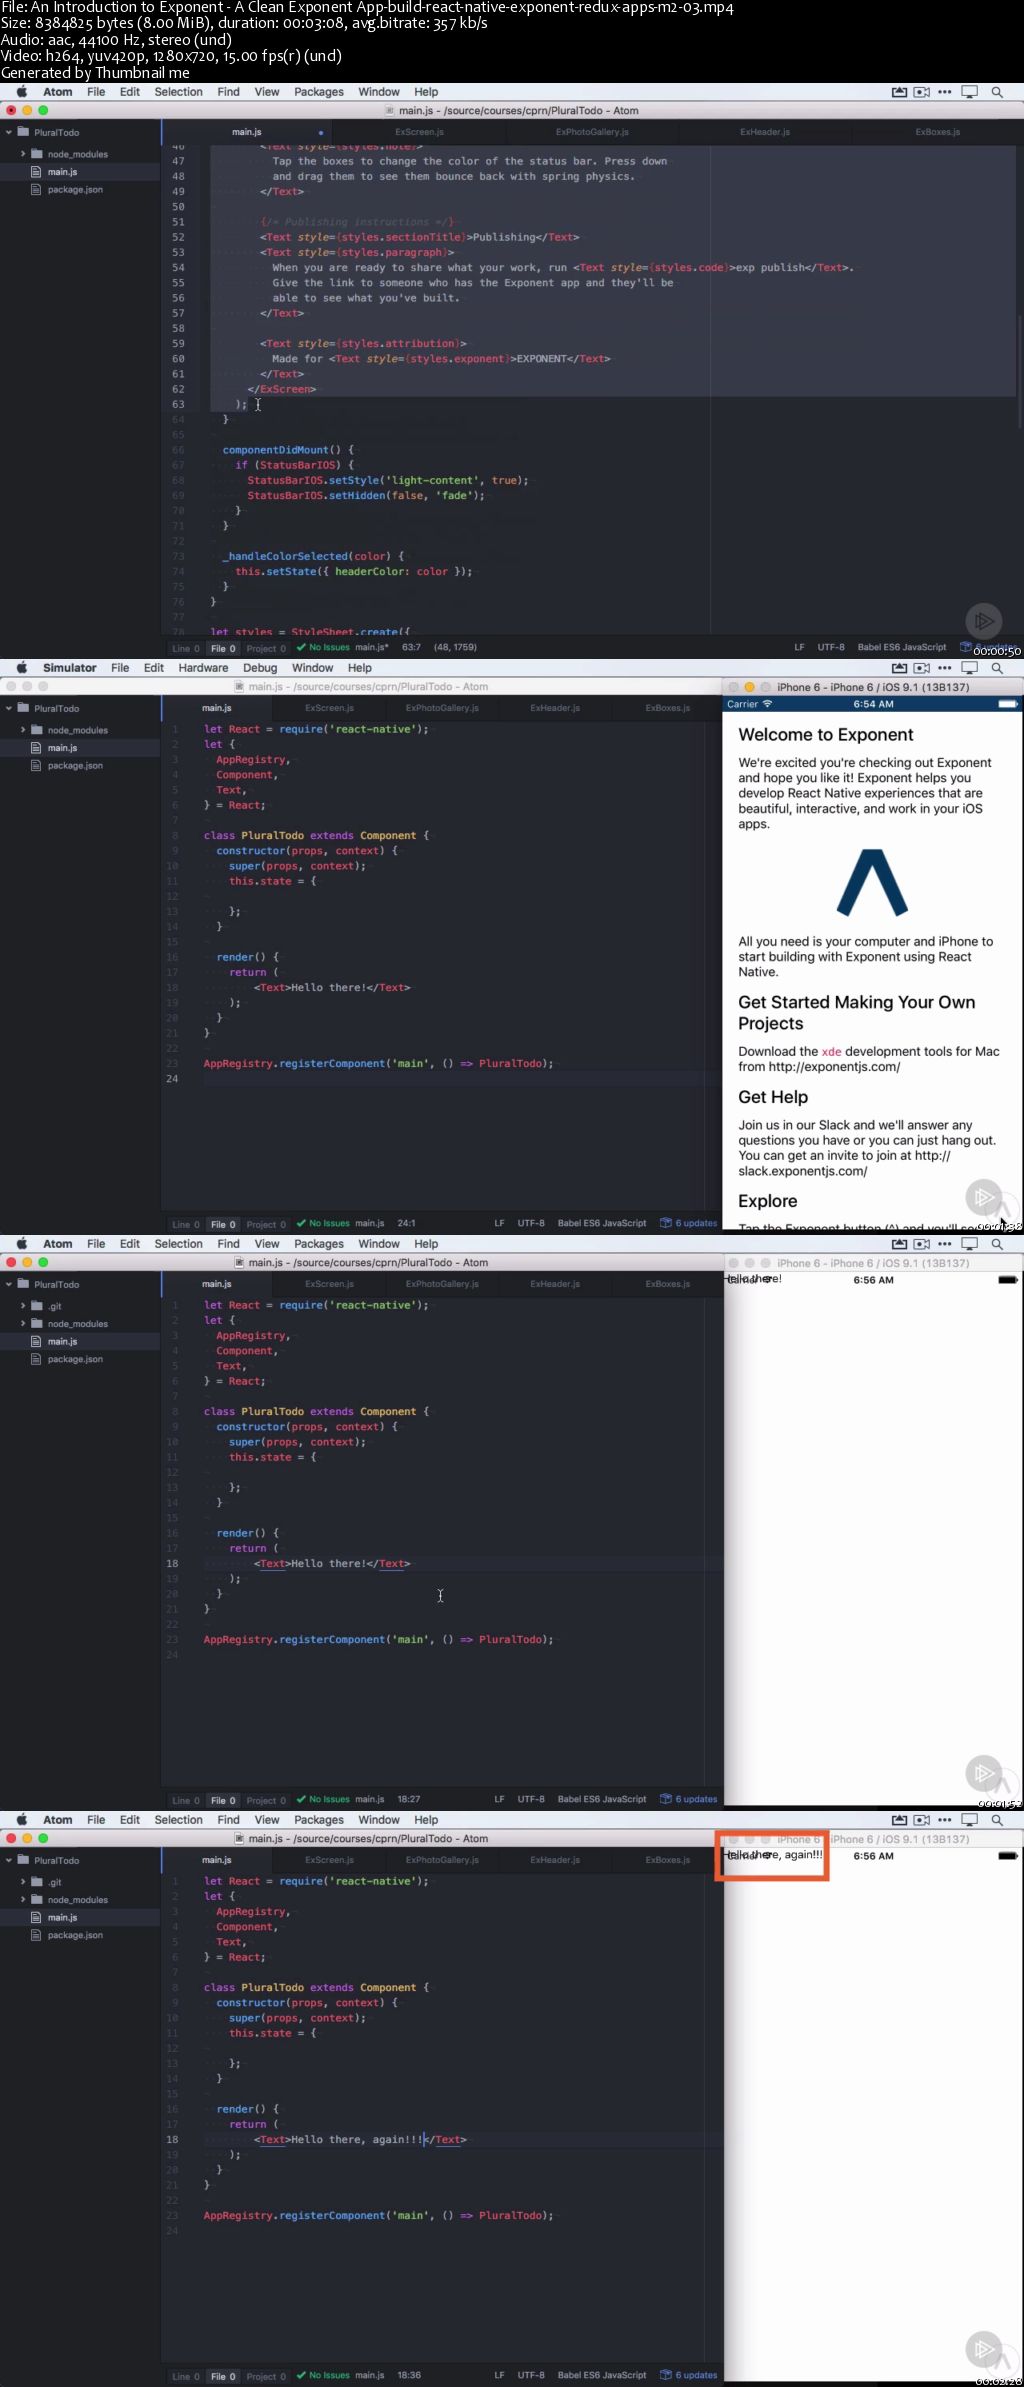Screen dimensions: 1024x2387
Task: Toggle File 0 linter scope in 18:27 status bar
Action: [x=223, y=1801]
